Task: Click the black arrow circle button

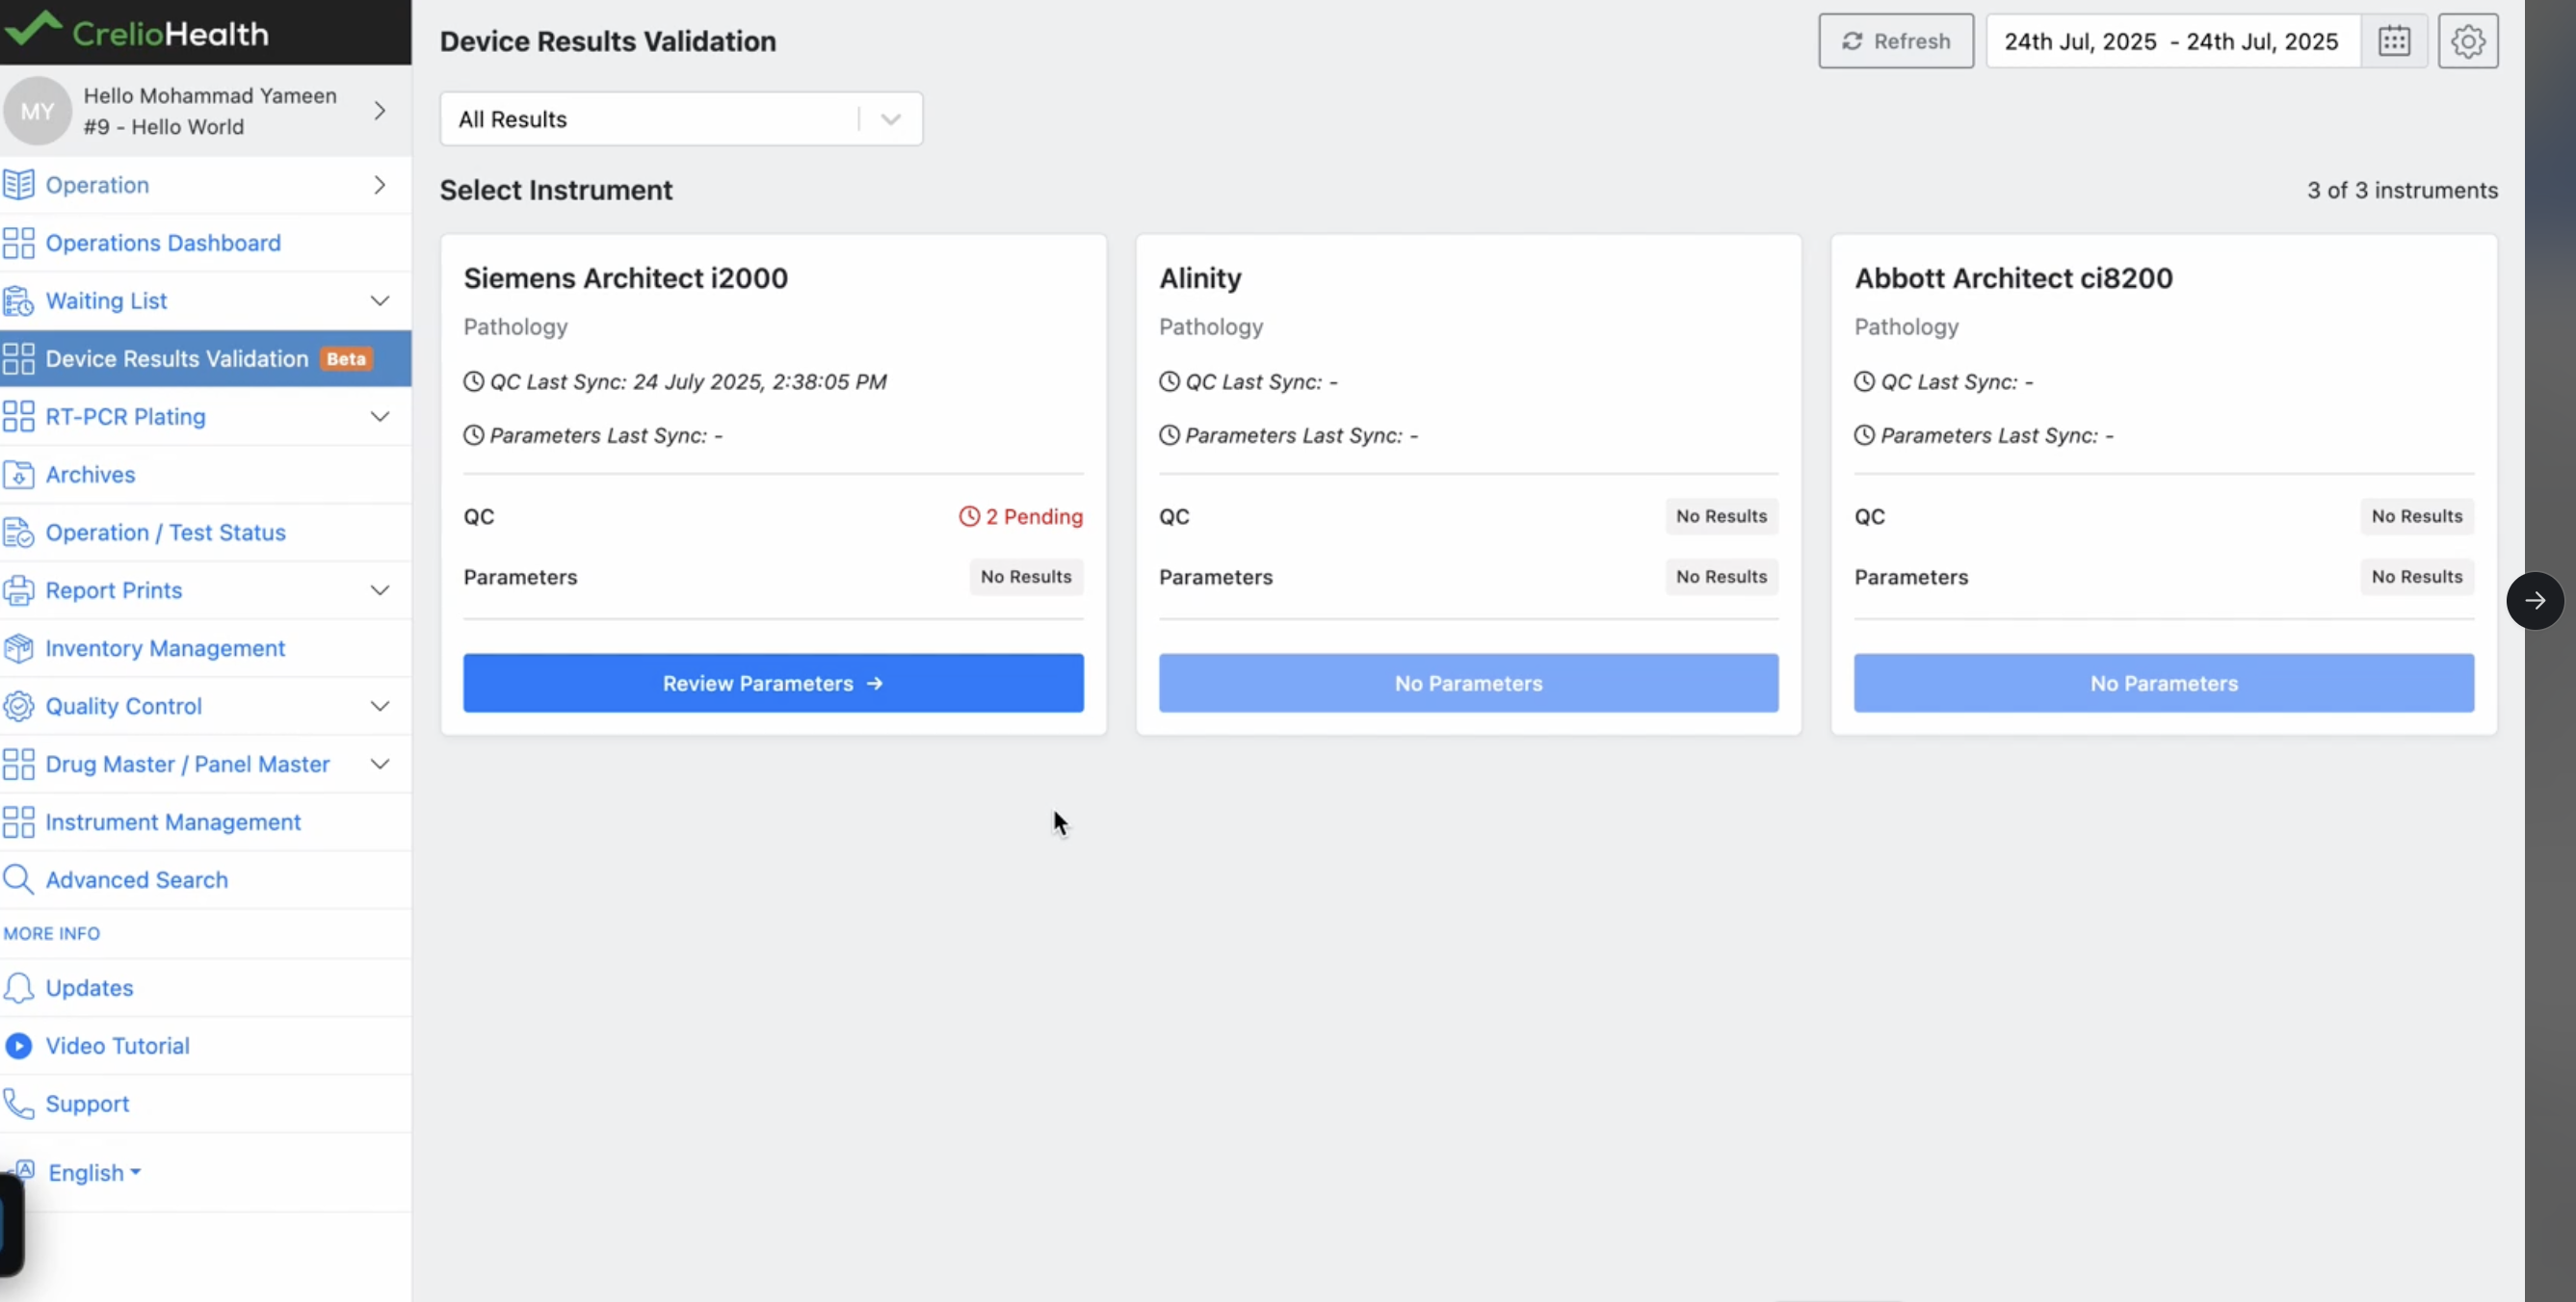Action: click(2535, 601)
